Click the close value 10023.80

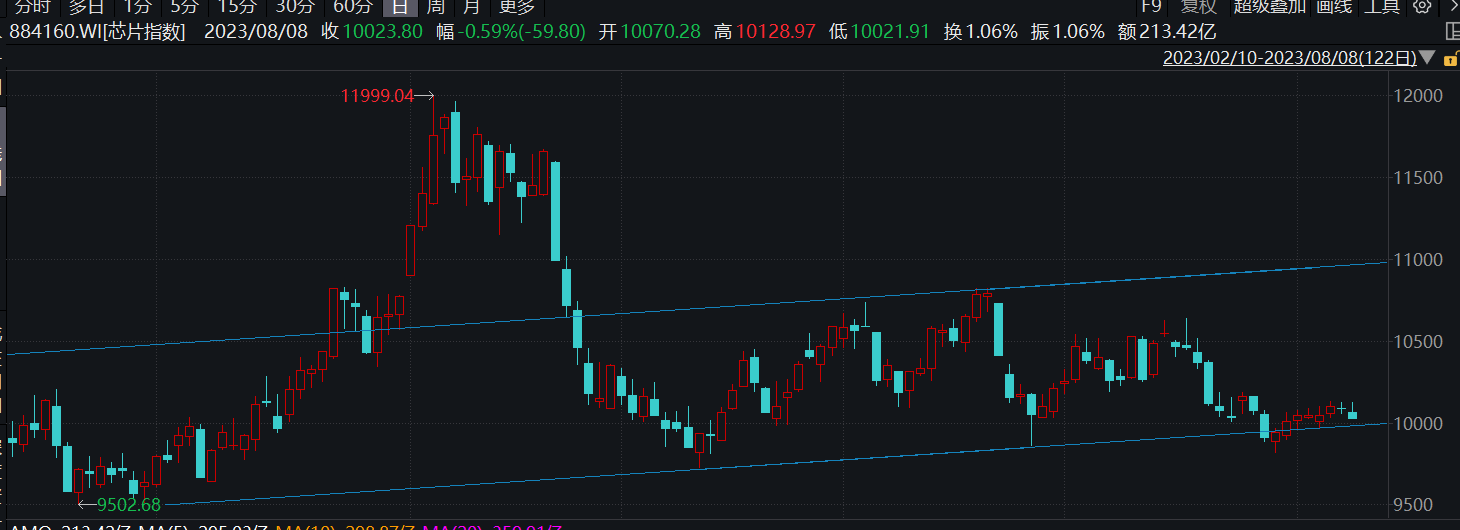(x=382, y=31)
